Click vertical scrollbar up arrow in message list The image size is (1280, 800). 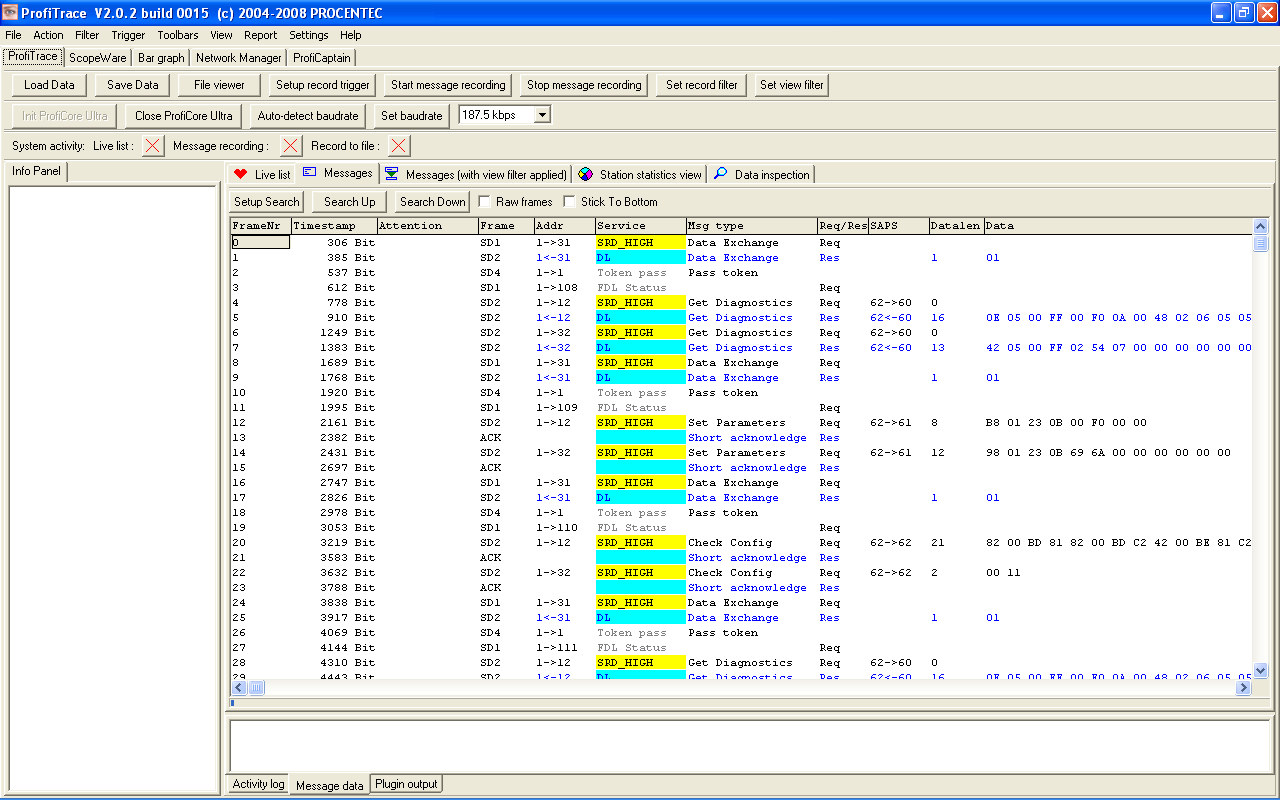(1260, 226)
